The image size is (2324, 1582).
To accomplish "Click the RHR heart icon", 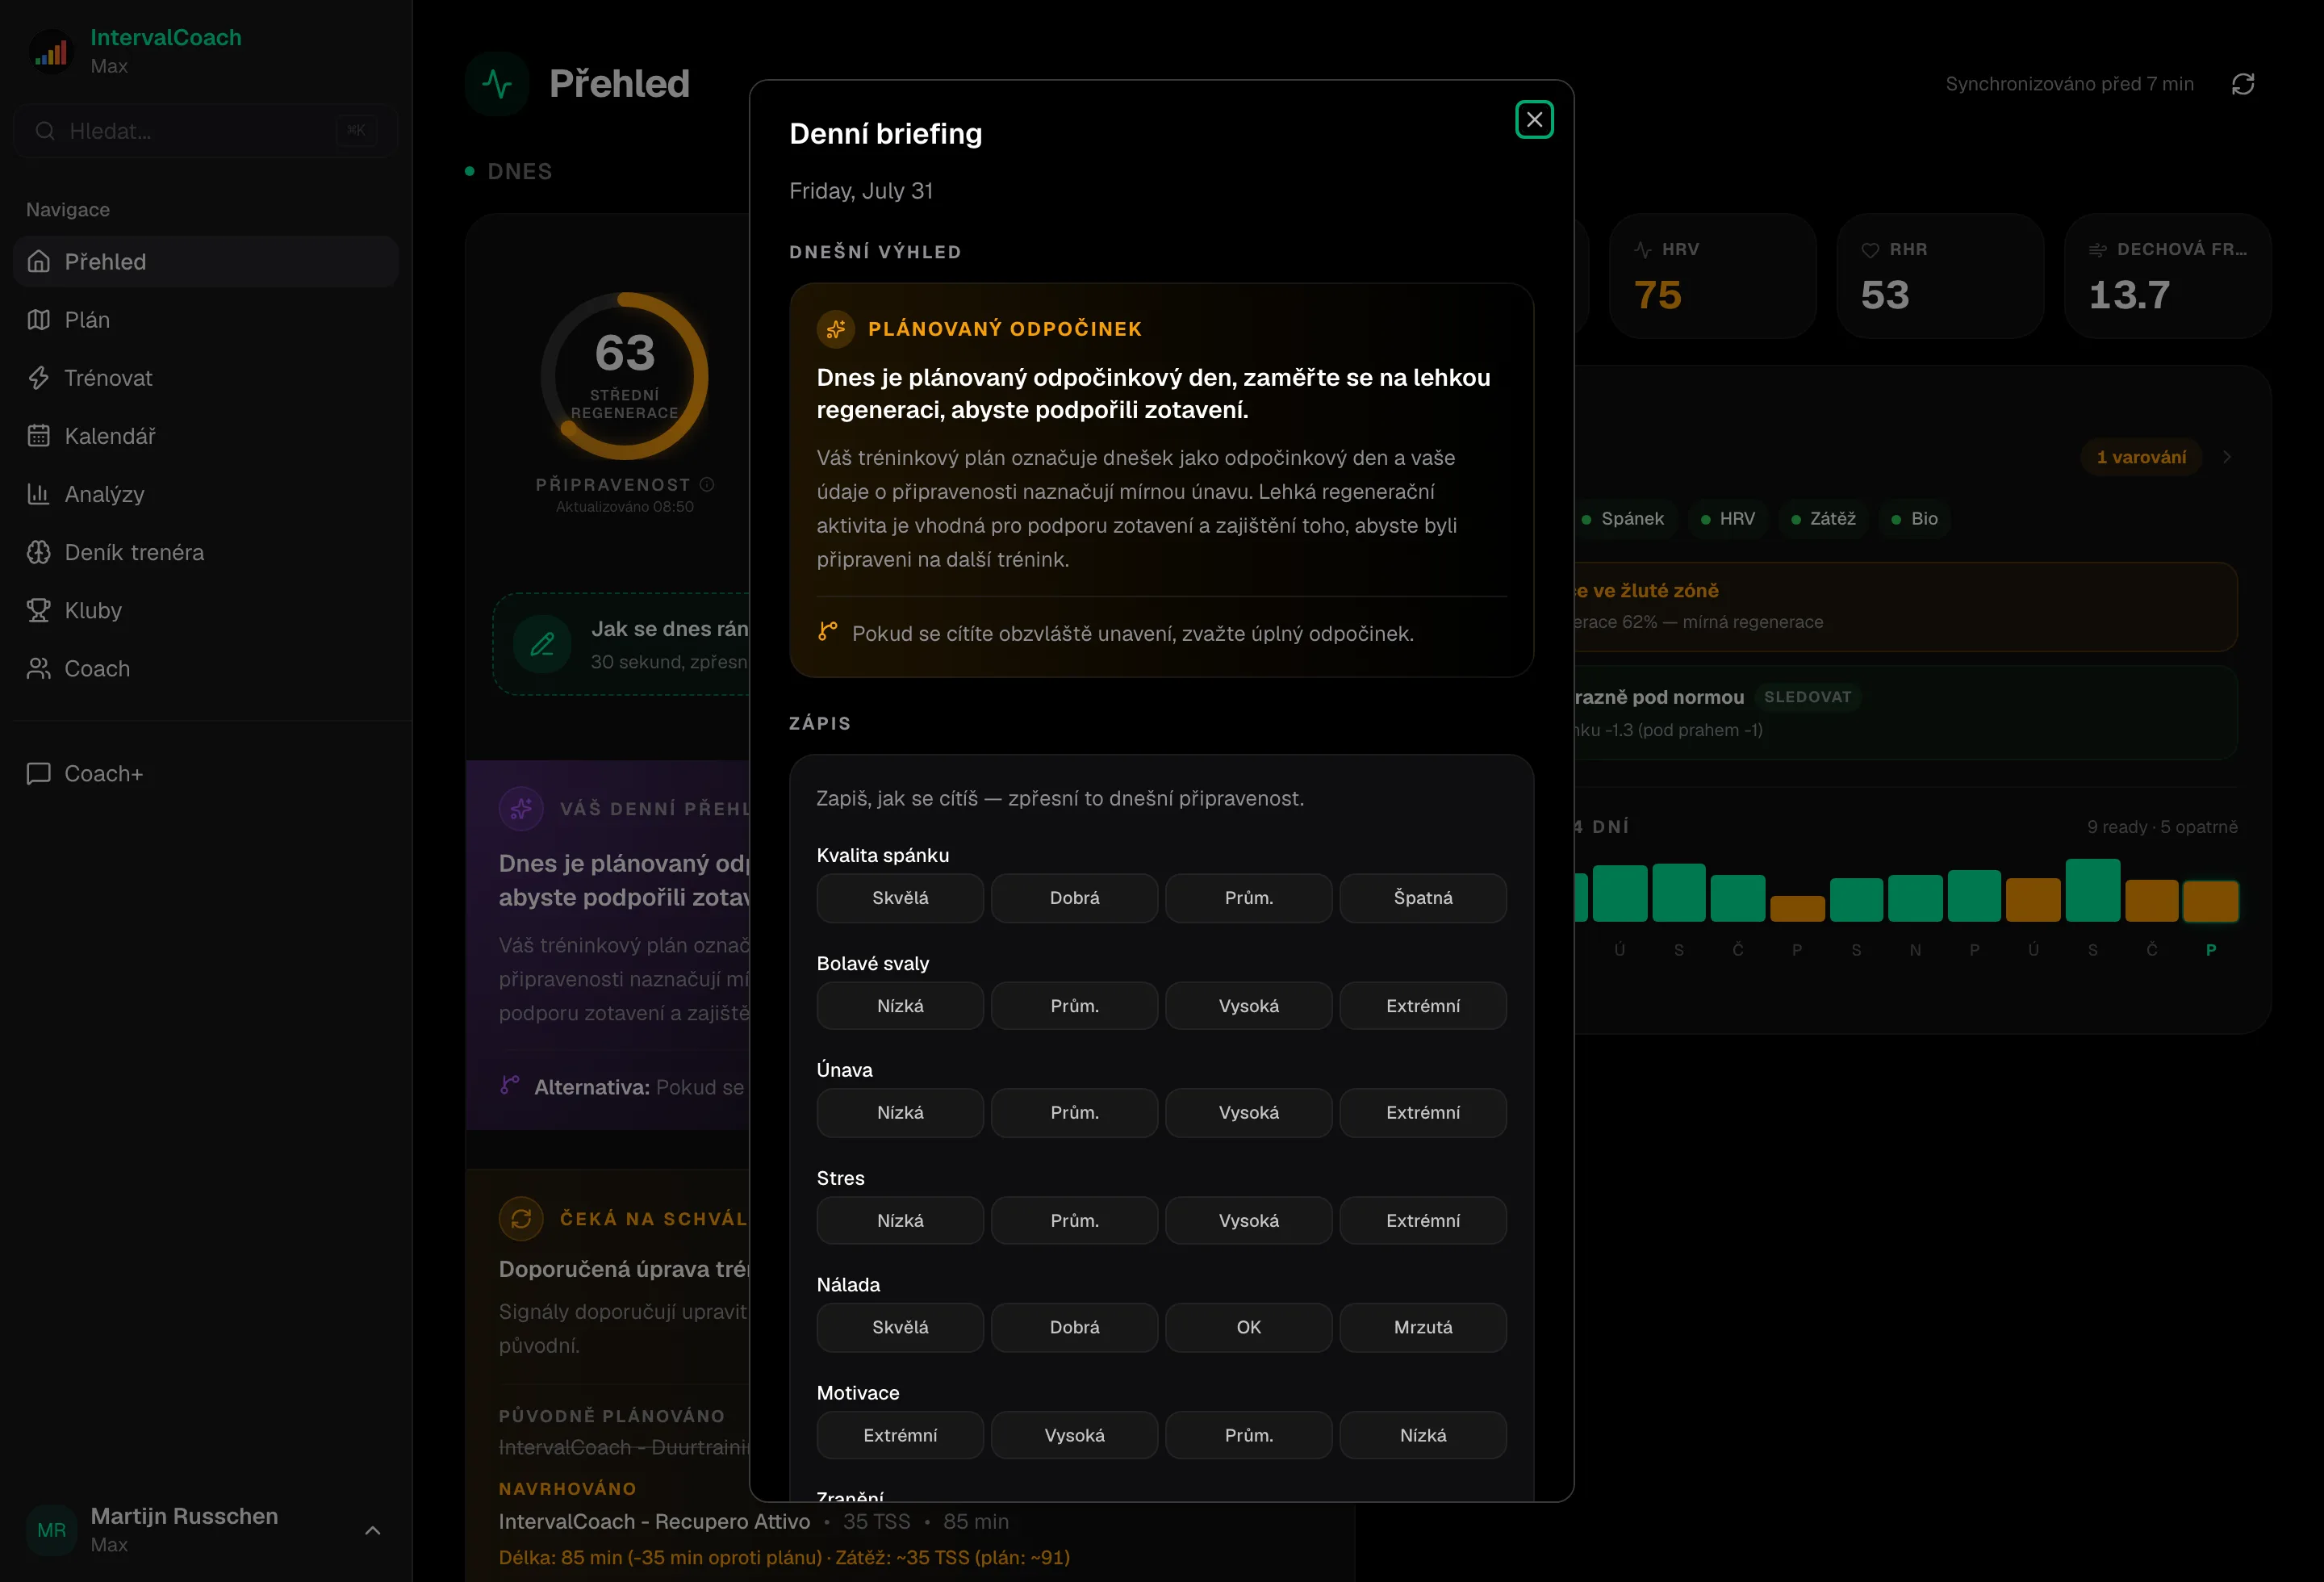I will tap(1870, 250).
